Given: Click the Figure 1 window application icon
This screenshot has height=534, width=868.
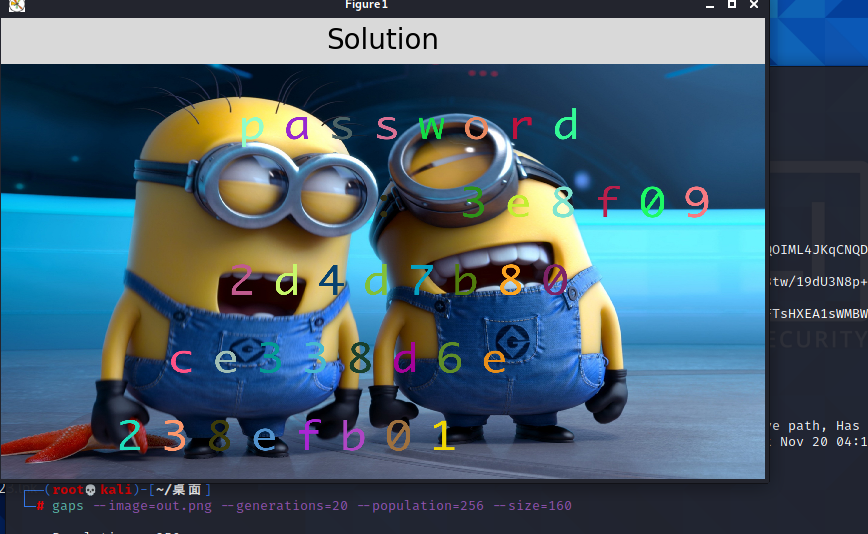Looking at the screenshot, I should coord(17,5).
